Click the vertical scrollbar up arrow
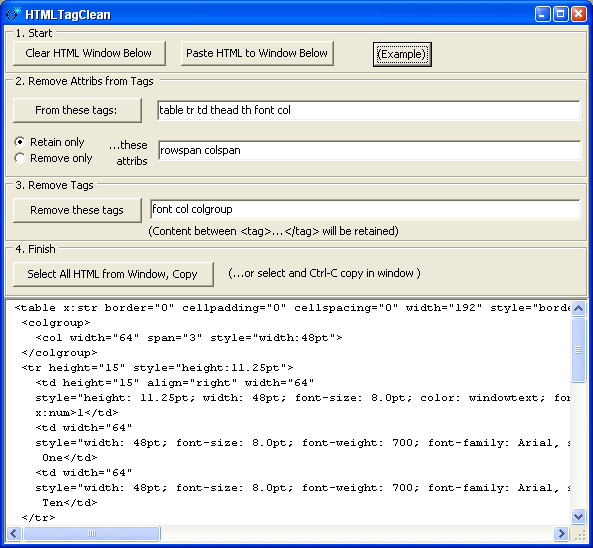 click(578, 308)
